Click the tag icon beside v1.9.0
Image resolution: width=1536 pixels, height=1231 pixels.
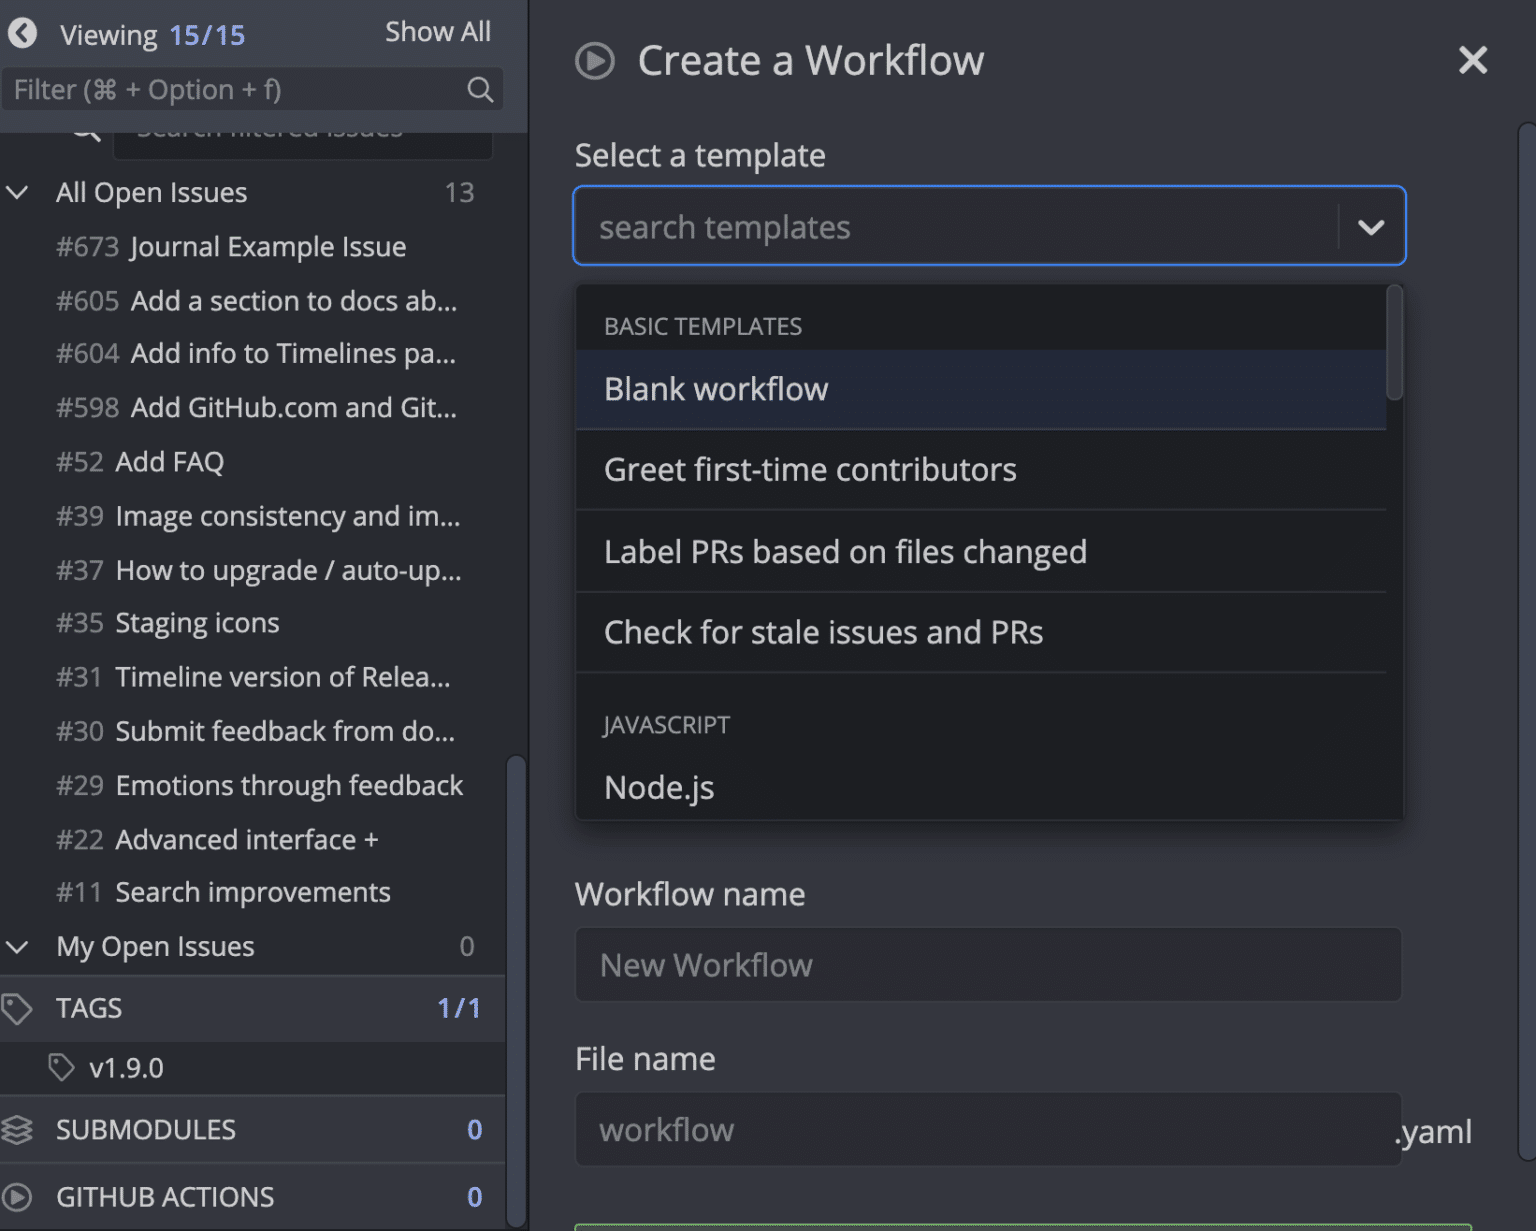[x=63, y=1068]
